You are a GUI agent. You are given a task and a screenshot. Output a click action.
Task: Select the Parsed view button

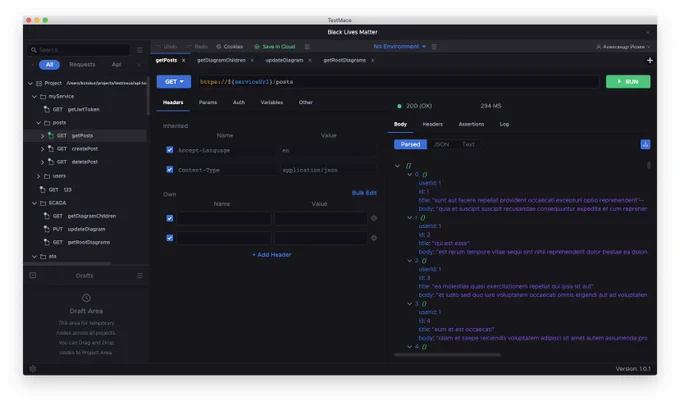(410, 144)
